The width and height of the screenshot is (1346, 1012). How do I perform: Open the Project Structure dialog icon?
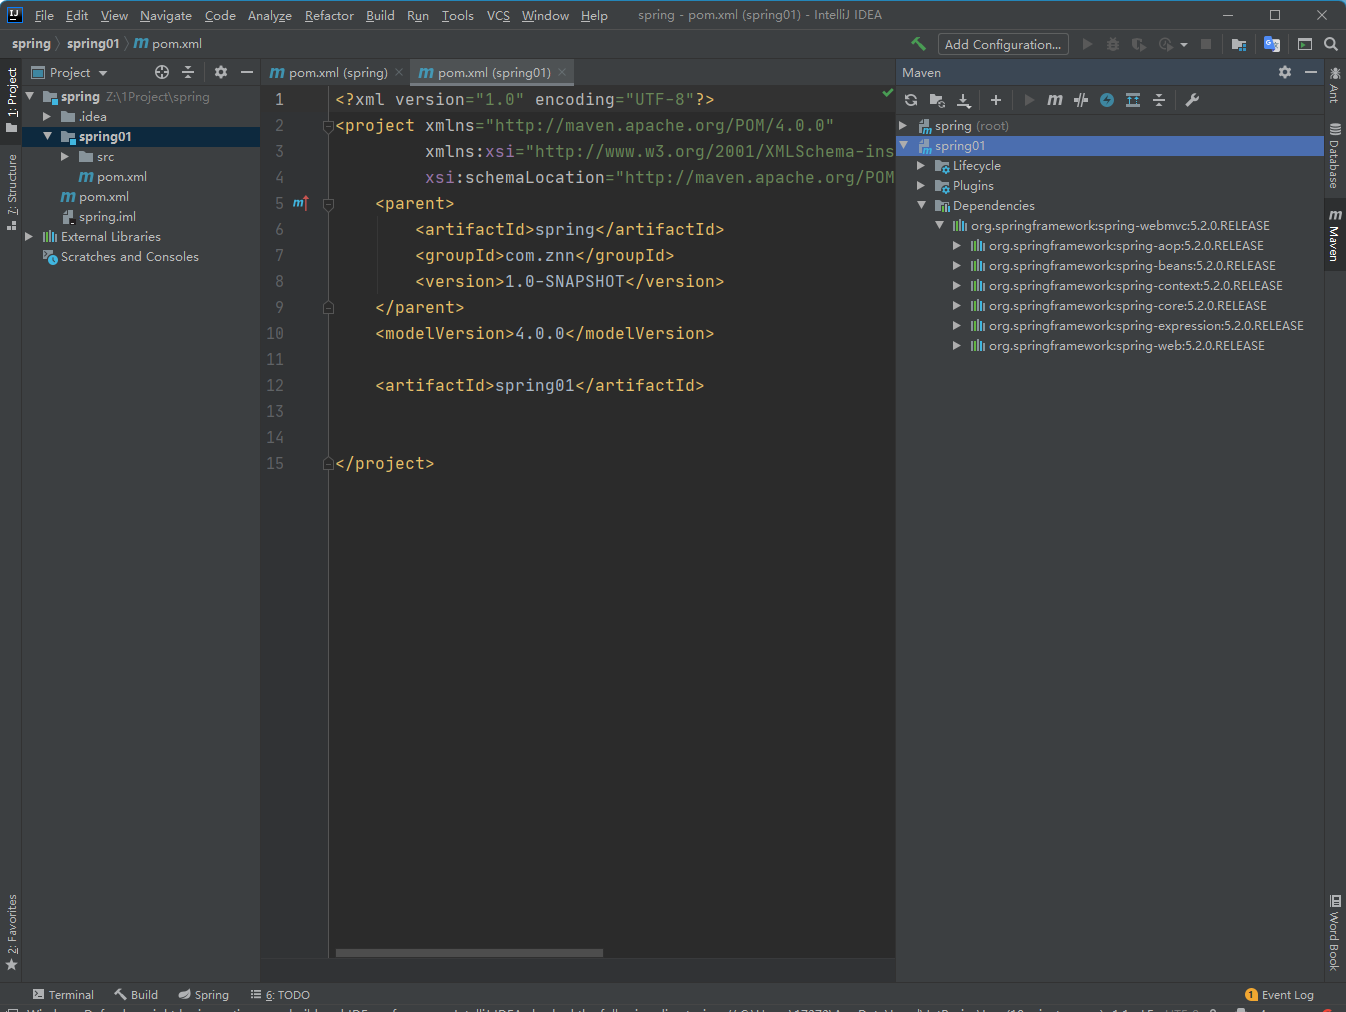click(1239, 44)
